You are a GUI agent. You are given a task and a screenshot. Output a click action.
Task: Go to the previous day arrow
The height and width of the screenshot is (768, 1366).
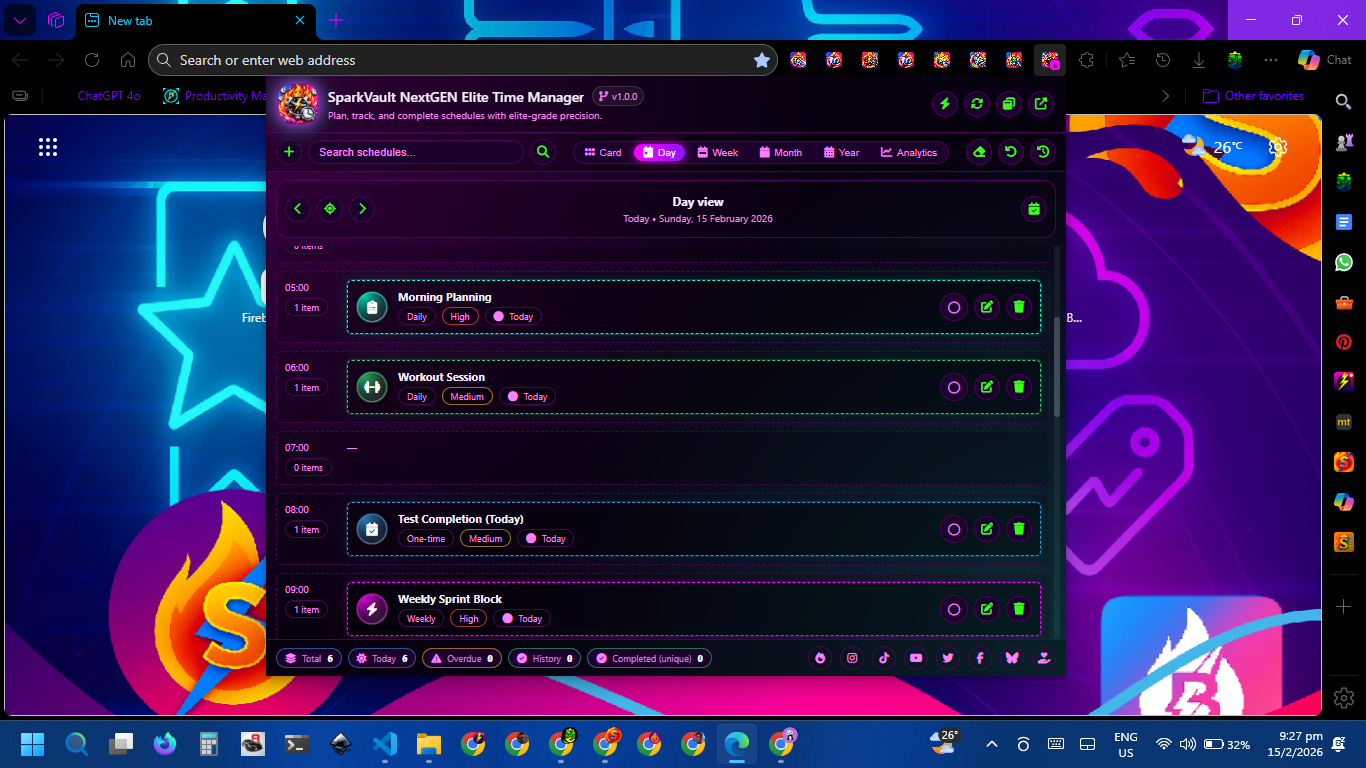pos(297,209)
